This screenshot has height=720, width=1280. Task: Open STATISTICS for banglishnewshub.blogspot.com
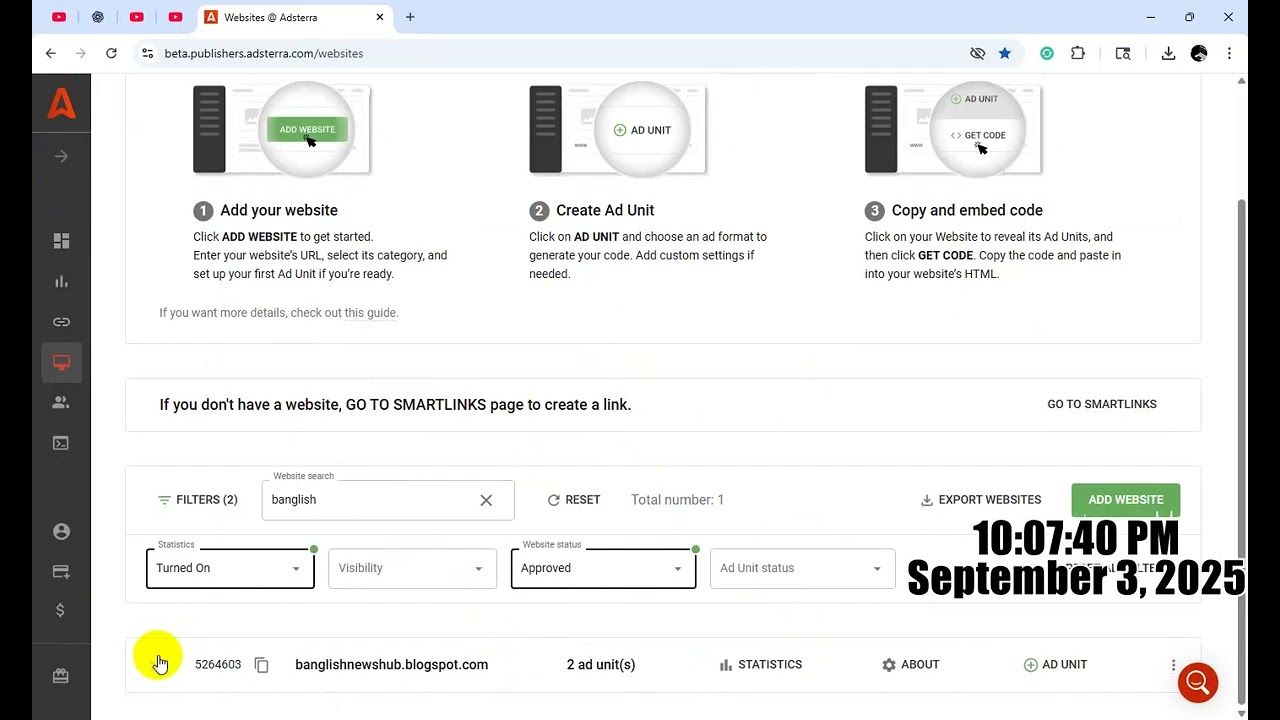[761, 665]
